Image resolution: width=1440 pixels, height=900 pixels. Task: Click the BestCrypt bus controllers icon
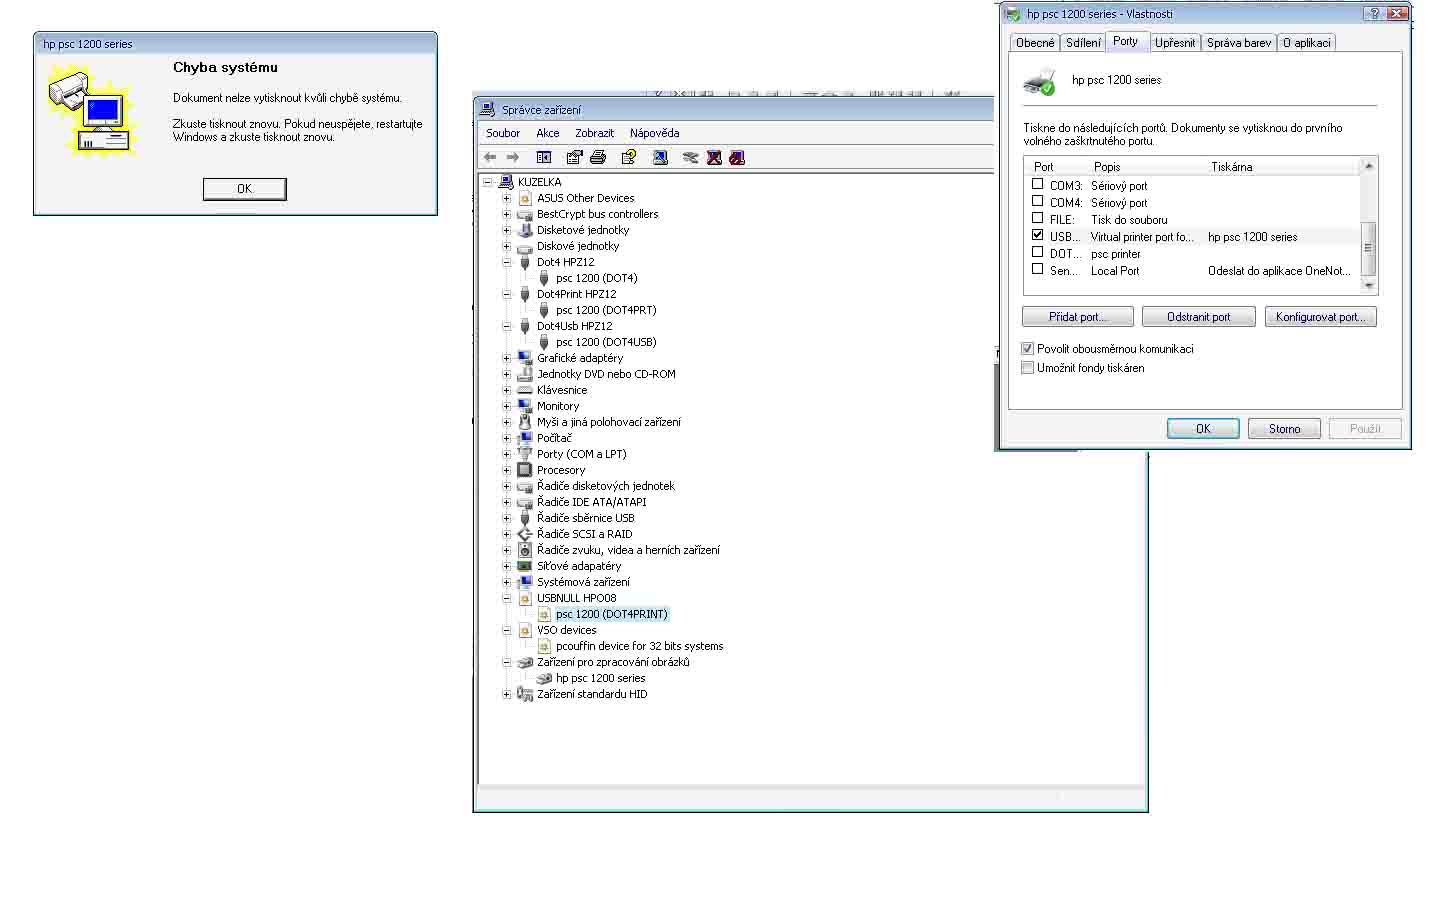click(525, 214)
